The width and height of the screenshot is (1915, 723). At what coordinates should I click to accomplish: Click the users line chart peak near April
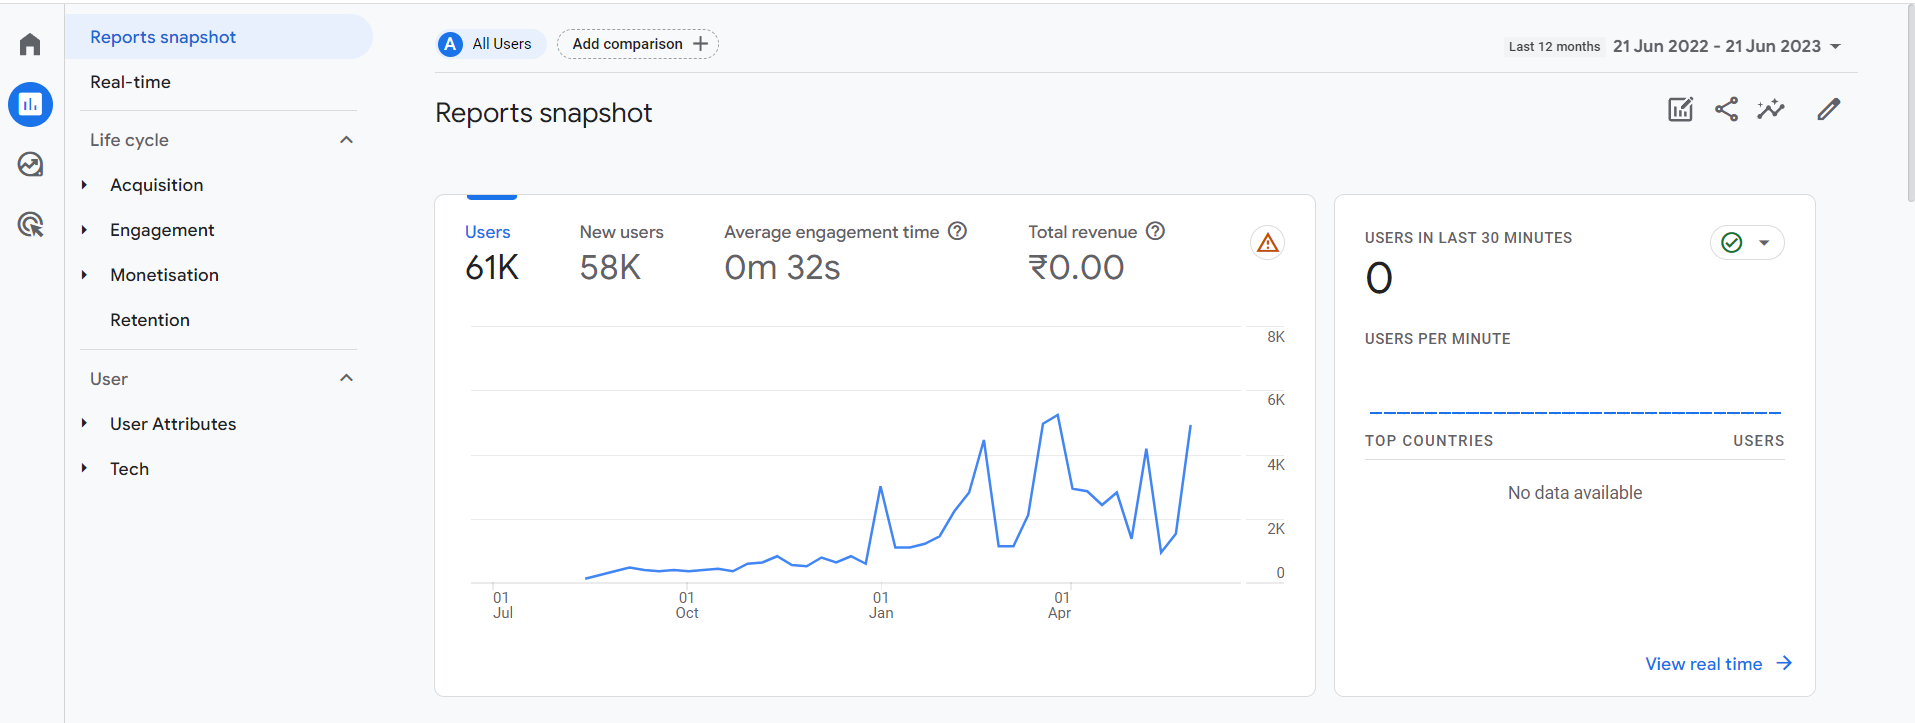pos(1057,416)
